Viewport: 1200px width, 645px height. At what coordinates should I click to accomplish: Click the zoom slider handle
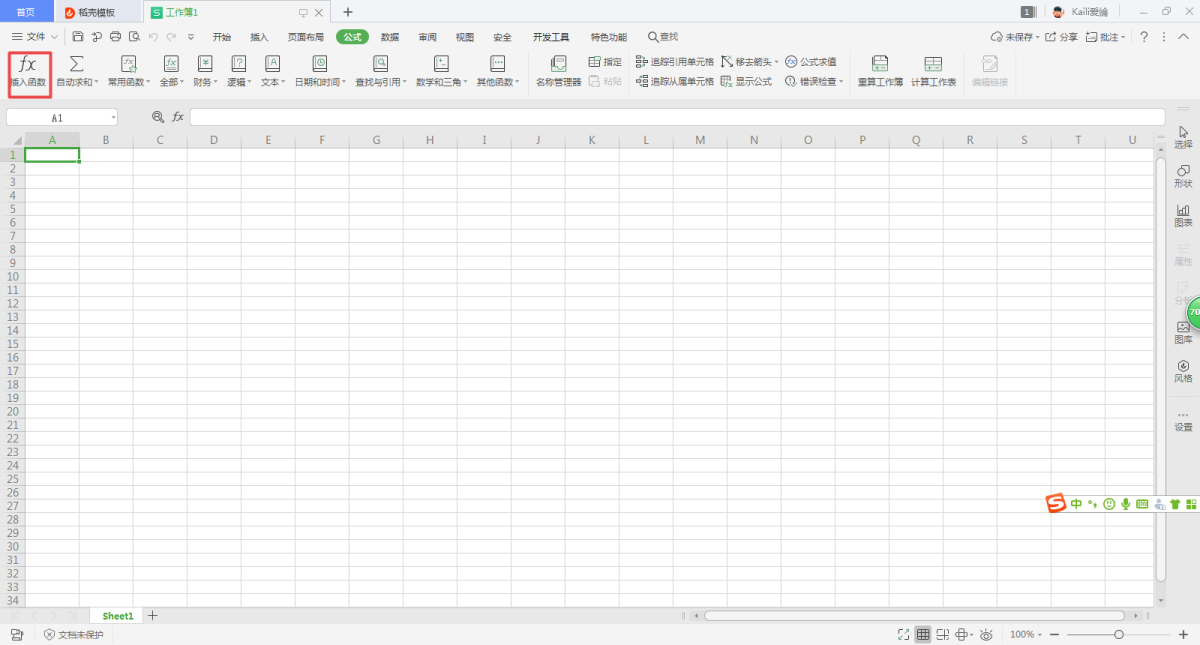(x=1119, y=635)
